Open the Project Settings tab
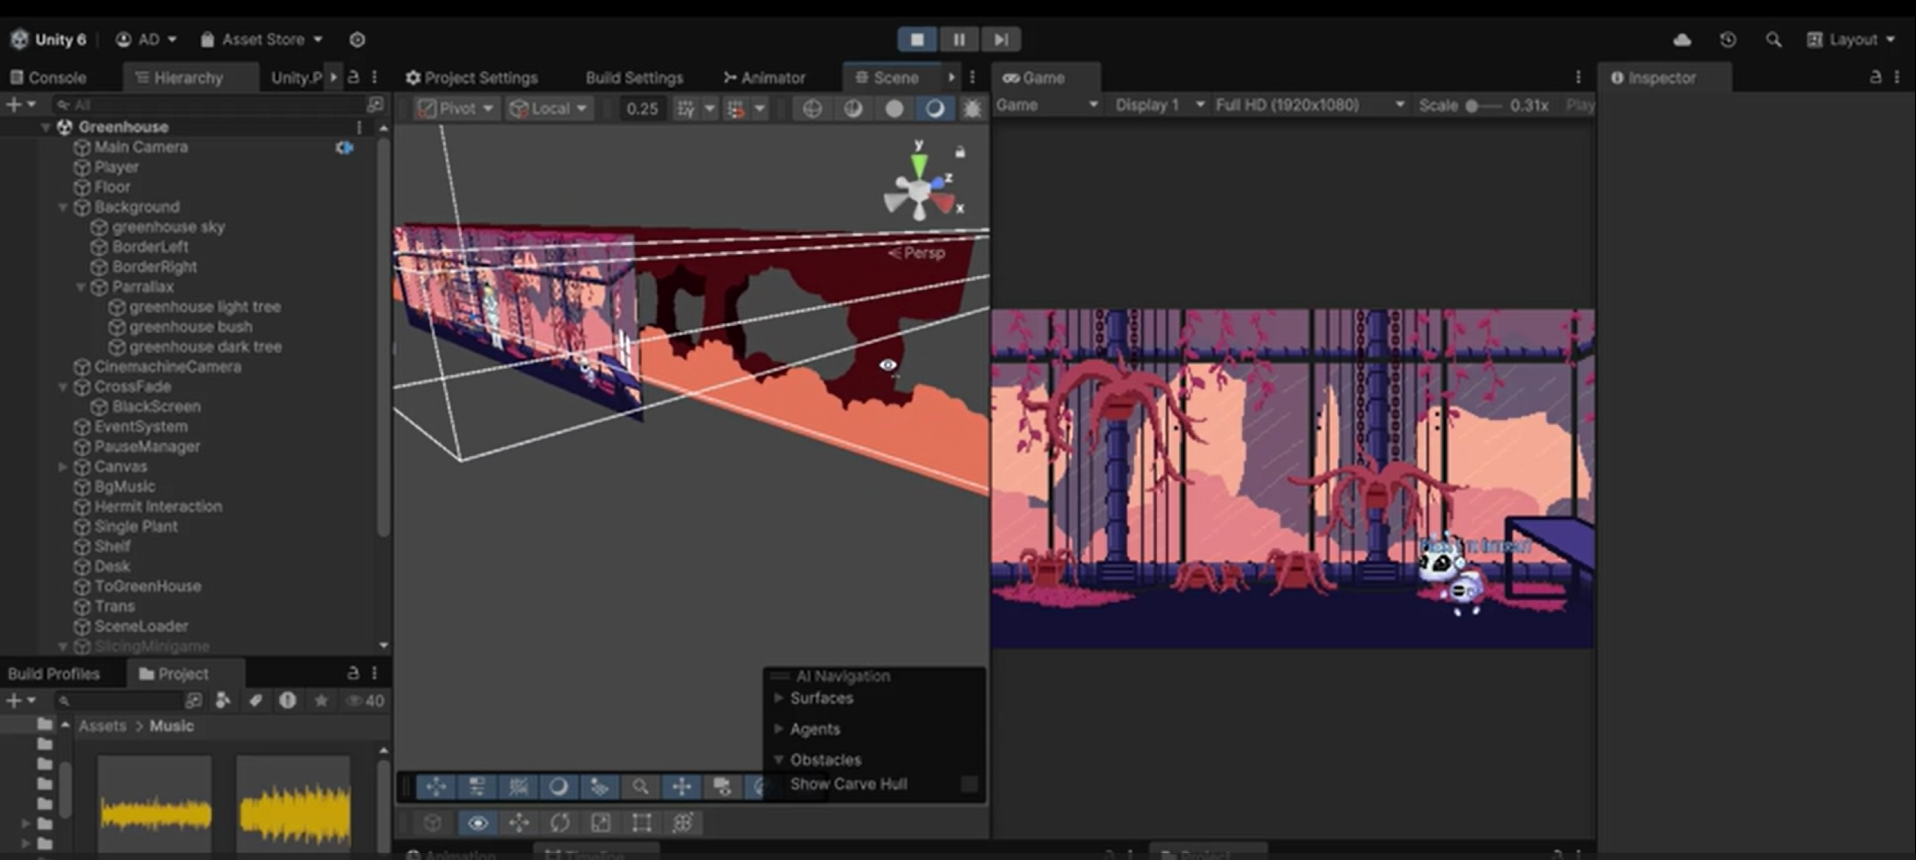1916x860 pixels. (x=471, y=77)
